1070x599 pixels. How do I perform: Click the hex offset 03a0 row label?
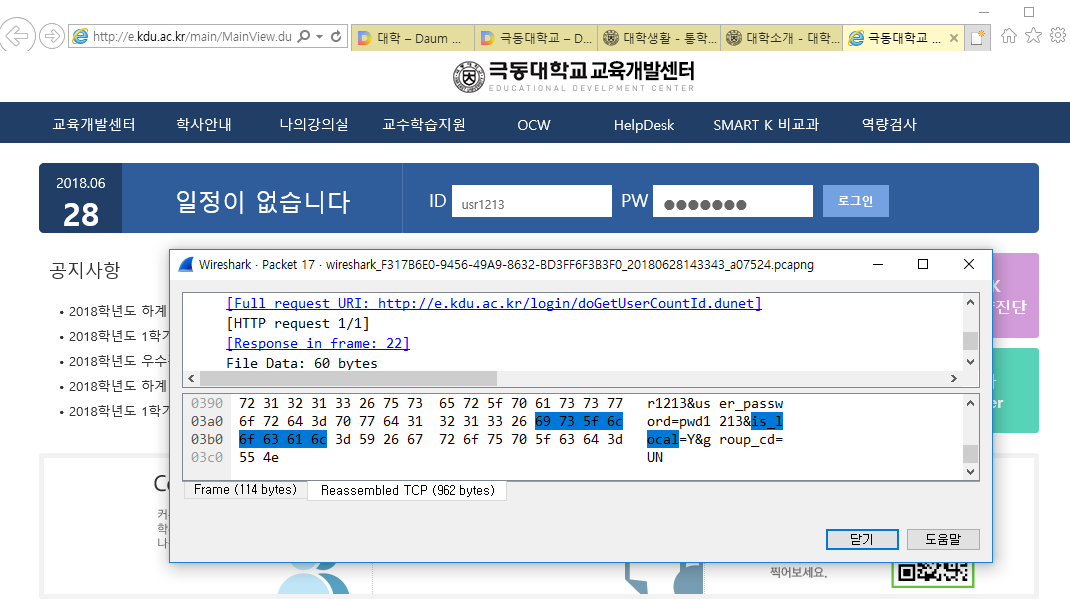tap(207, 421)
